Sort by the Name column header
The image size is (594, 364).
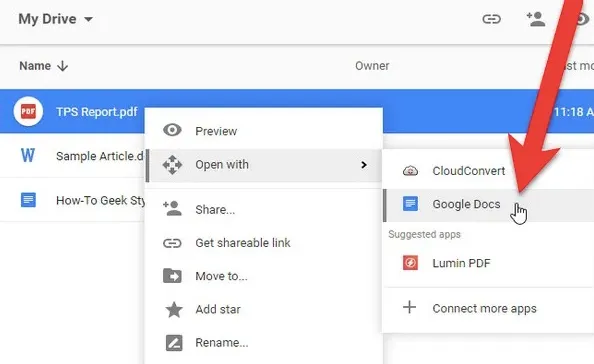point(35,66)
